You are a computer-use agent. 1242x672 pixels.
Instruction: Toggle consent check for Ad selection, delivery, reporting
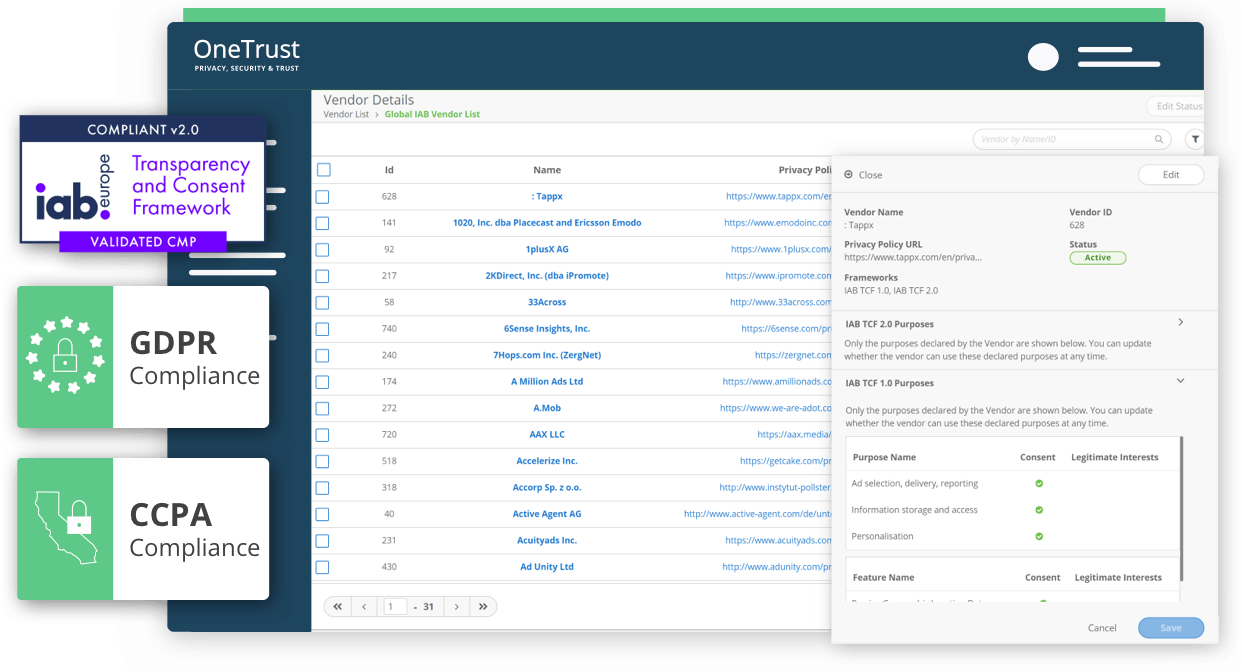point(1039,484)
